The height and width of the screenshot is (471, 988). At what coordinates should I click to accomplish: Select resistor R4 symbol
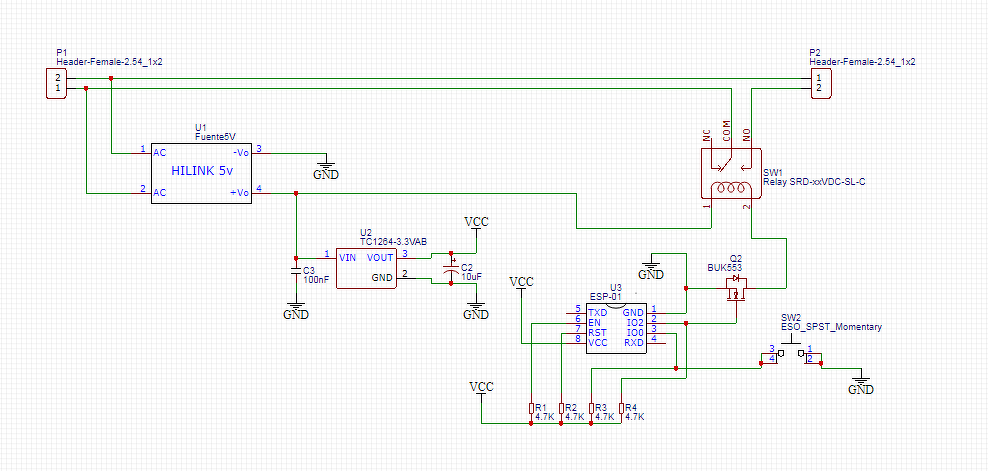click(621, 409)
